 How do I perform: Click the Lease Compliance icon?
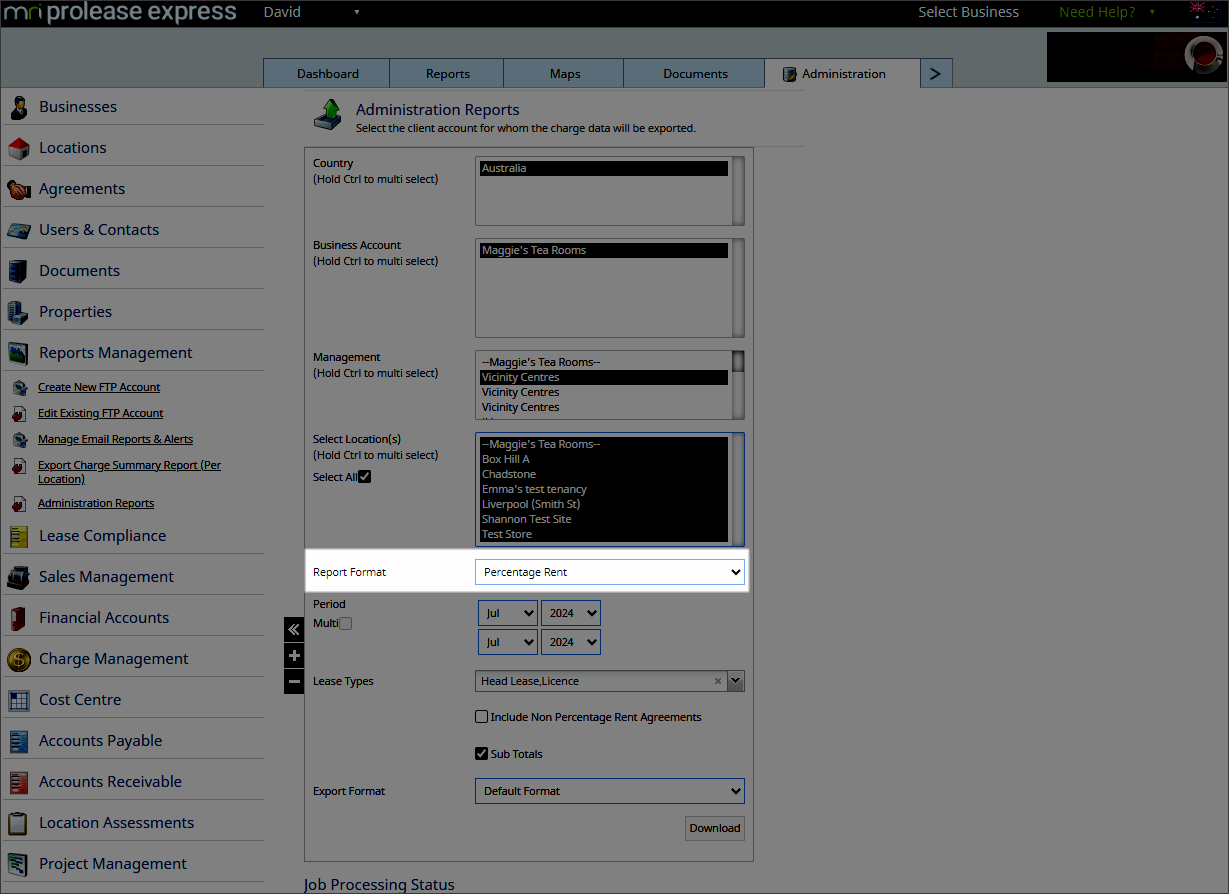pos(18,536)
